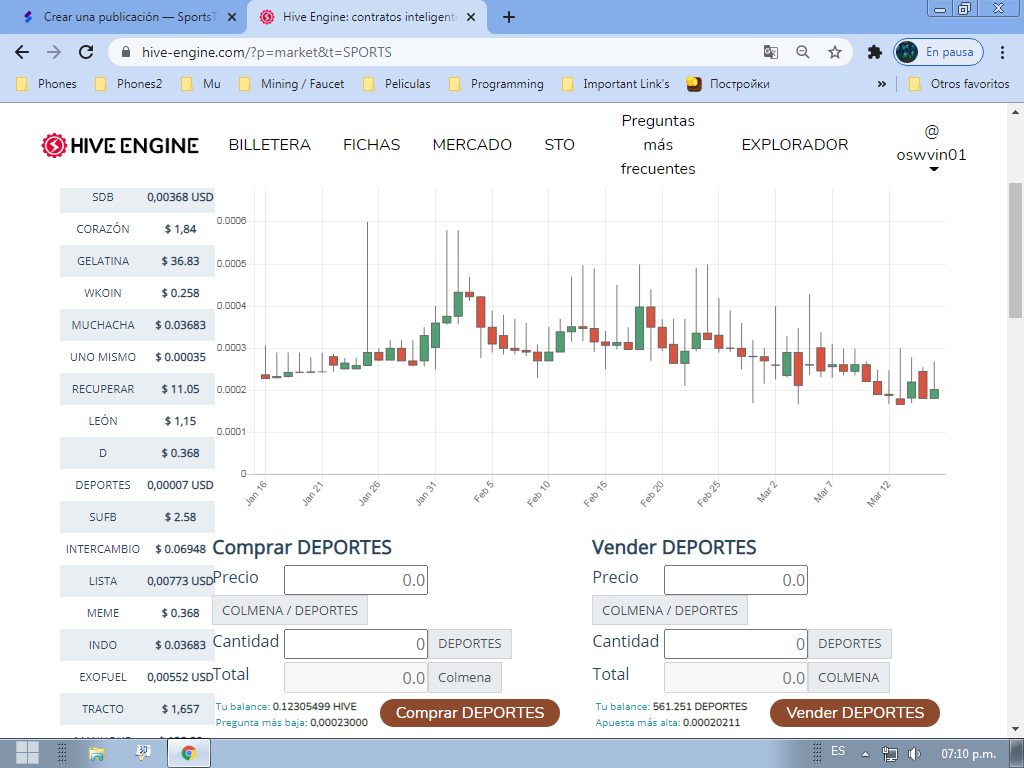The image size is (1024, 768).
Task: Open the translate page icon
Action: 771,52
